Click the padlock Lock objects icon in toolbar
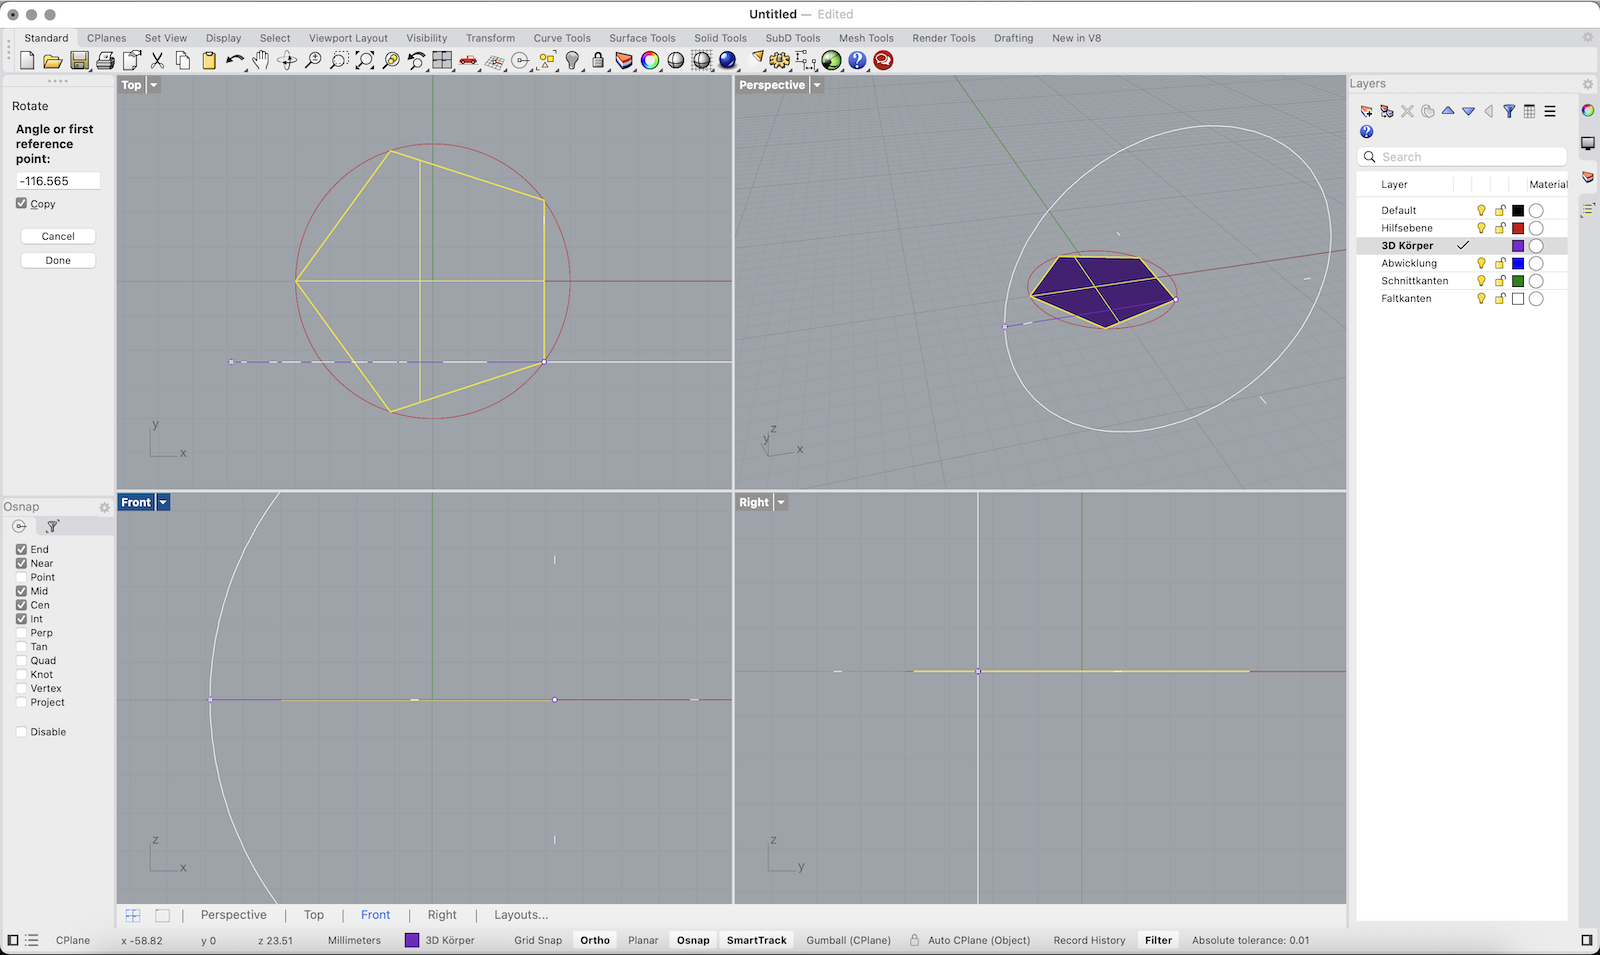 (x=598, y=61)
